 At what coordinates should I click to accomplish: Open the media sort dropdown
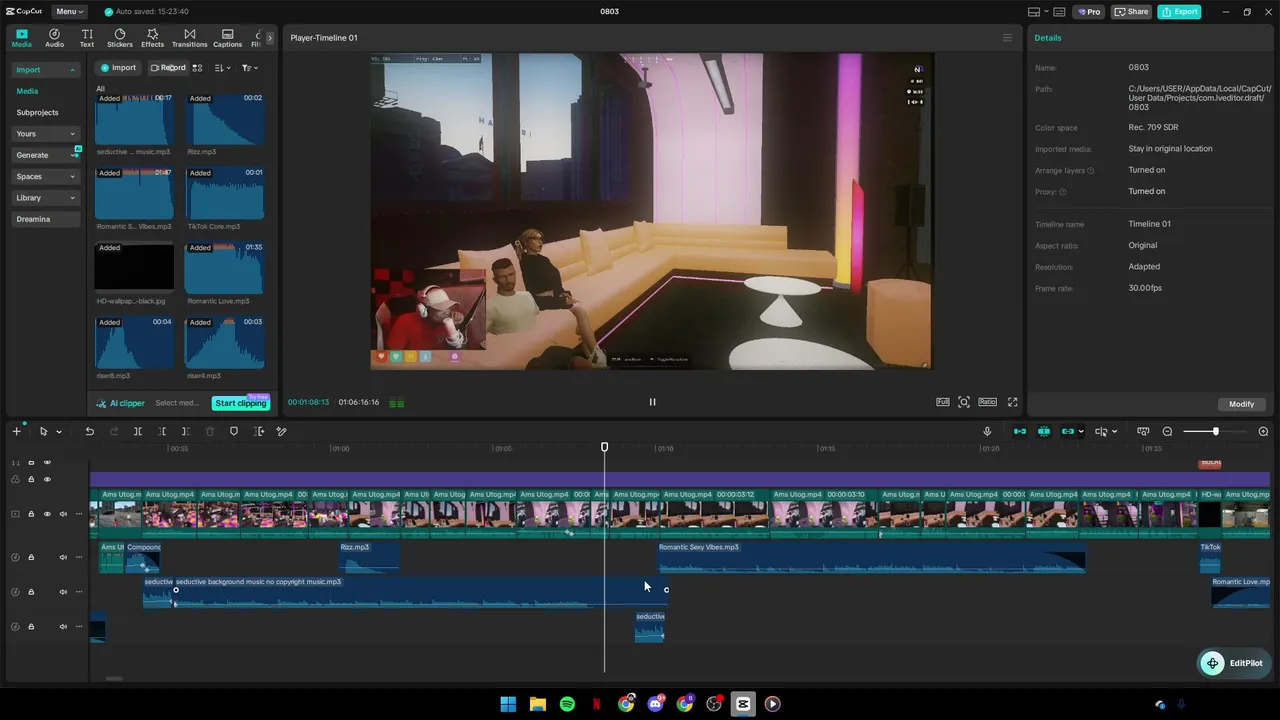point(222,68)
